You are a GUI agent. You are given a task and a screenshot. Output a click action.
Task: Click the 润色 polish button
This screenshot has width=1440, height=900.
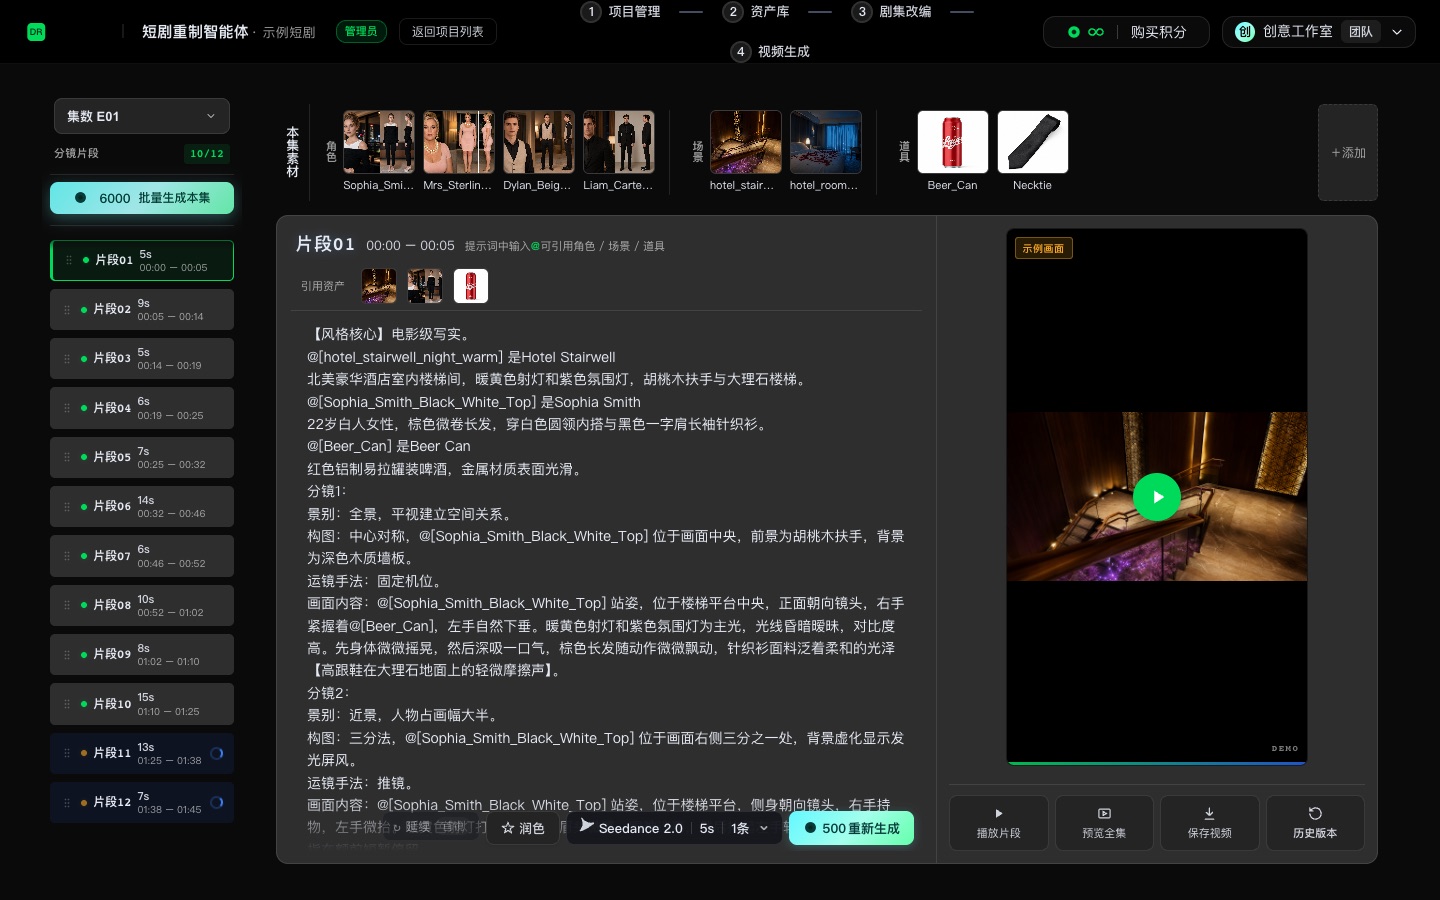pos(523,828)
